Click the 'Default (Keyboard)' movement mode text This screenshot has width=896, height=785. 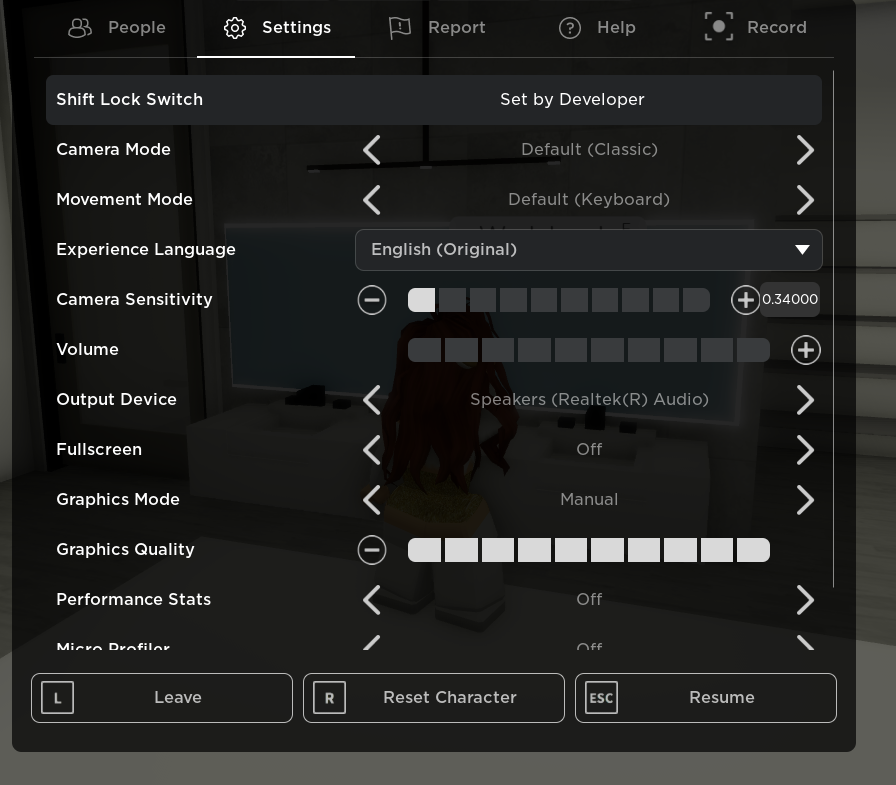(589, 199)
